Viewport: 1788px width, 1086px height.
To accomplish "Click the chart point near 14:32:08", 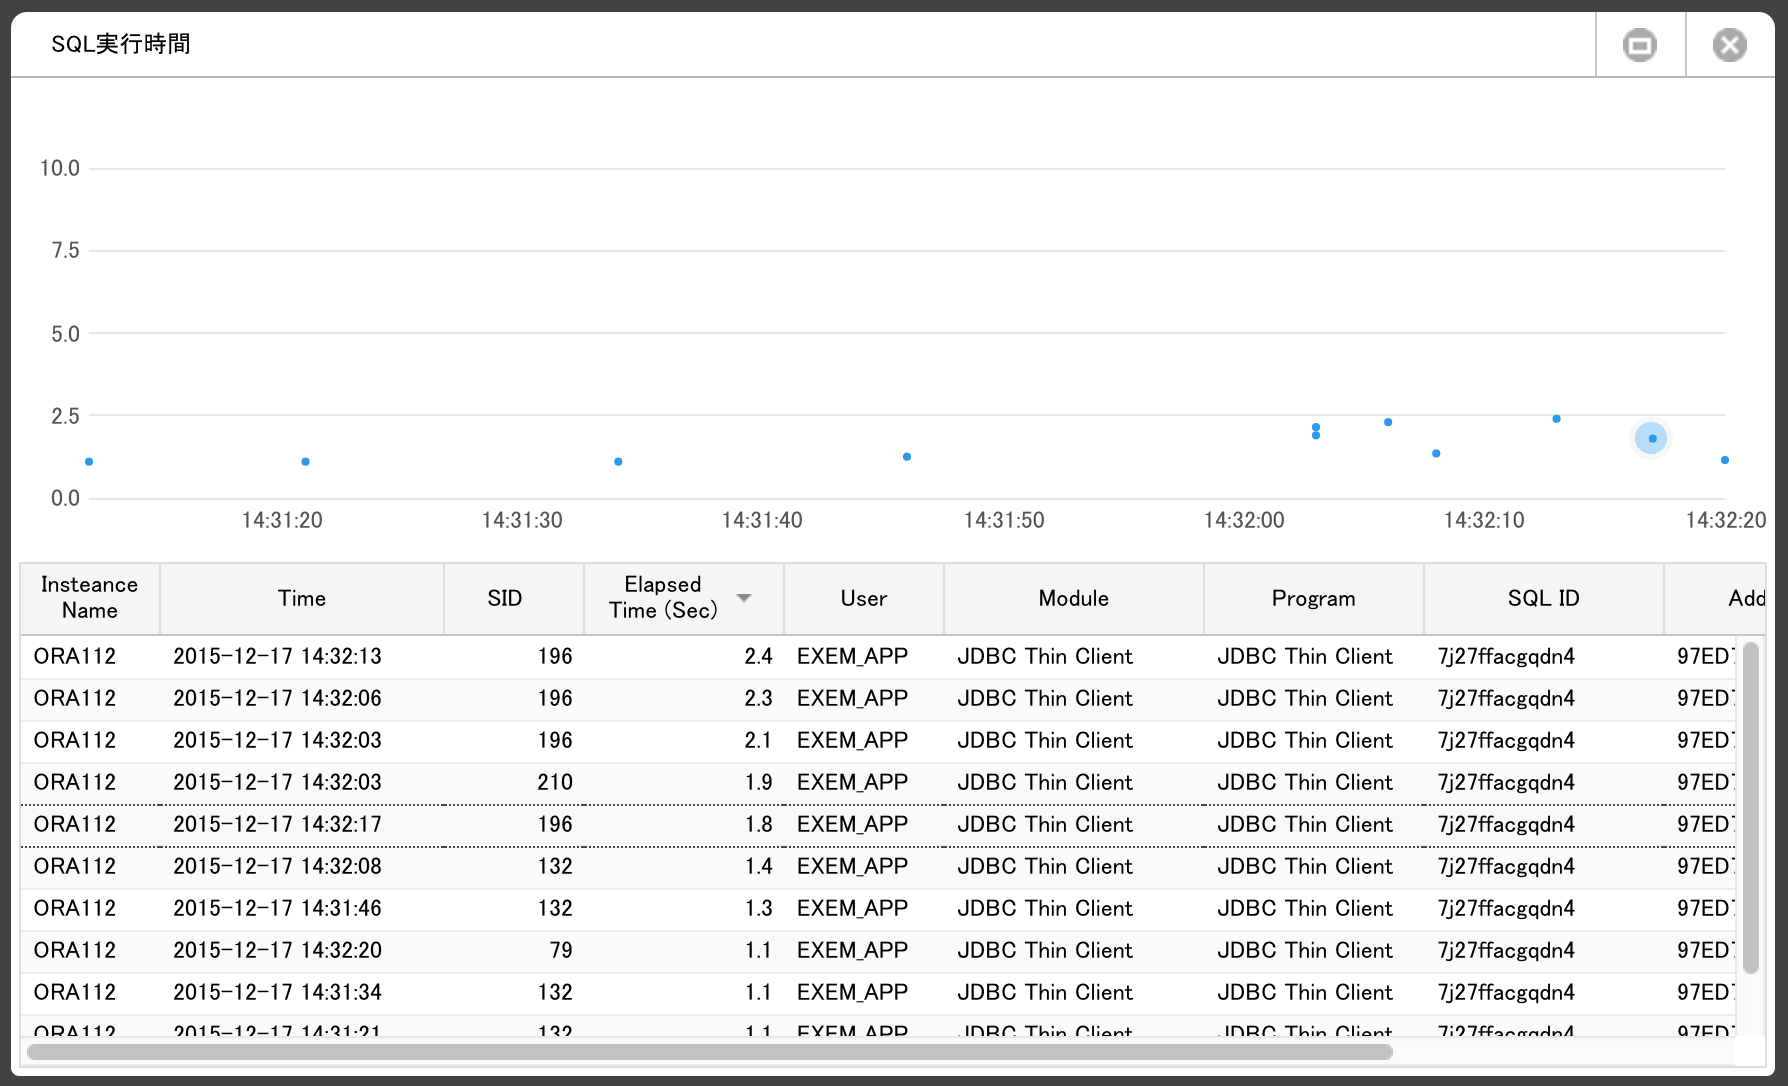I will coord(1436,454).
